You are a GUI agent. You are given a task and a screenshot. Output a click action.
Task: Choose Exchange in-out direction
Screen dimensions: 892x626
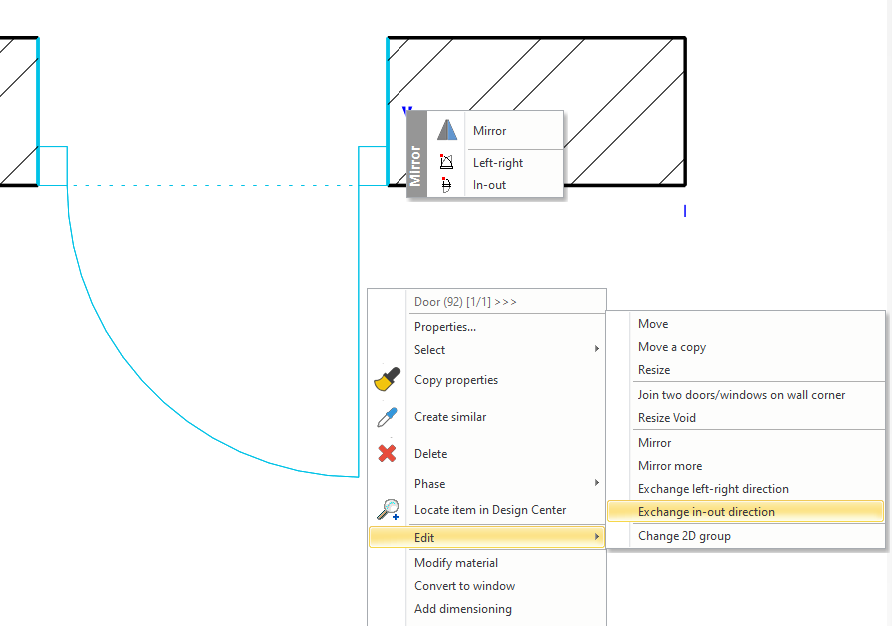745,512
